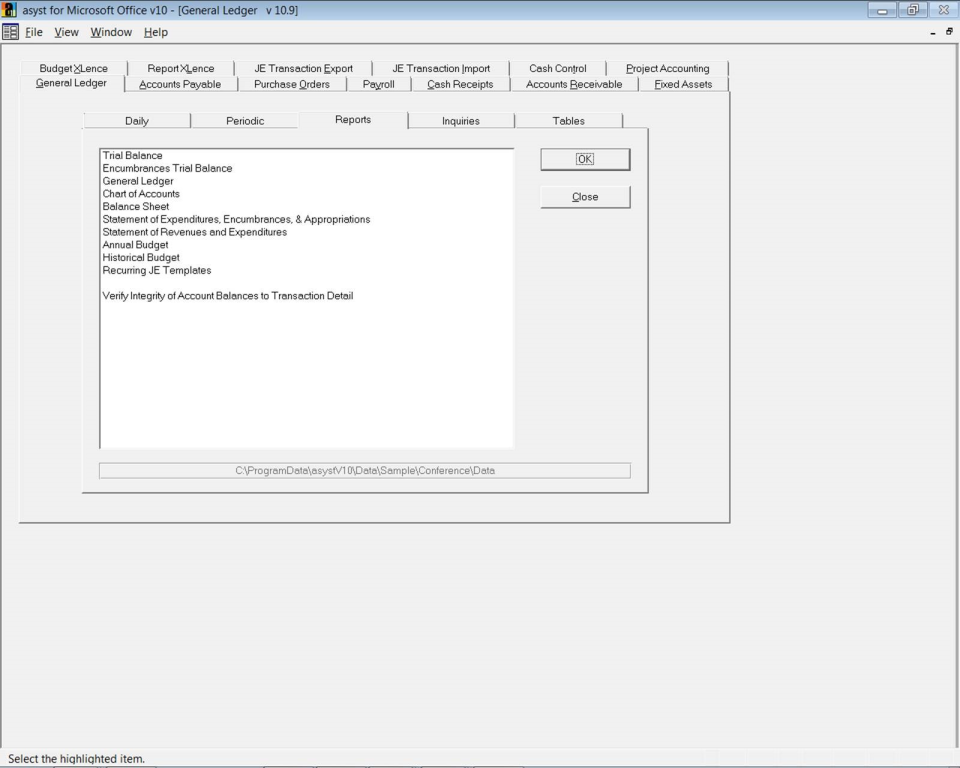Click the MDI document icon beside File menu

10,32
